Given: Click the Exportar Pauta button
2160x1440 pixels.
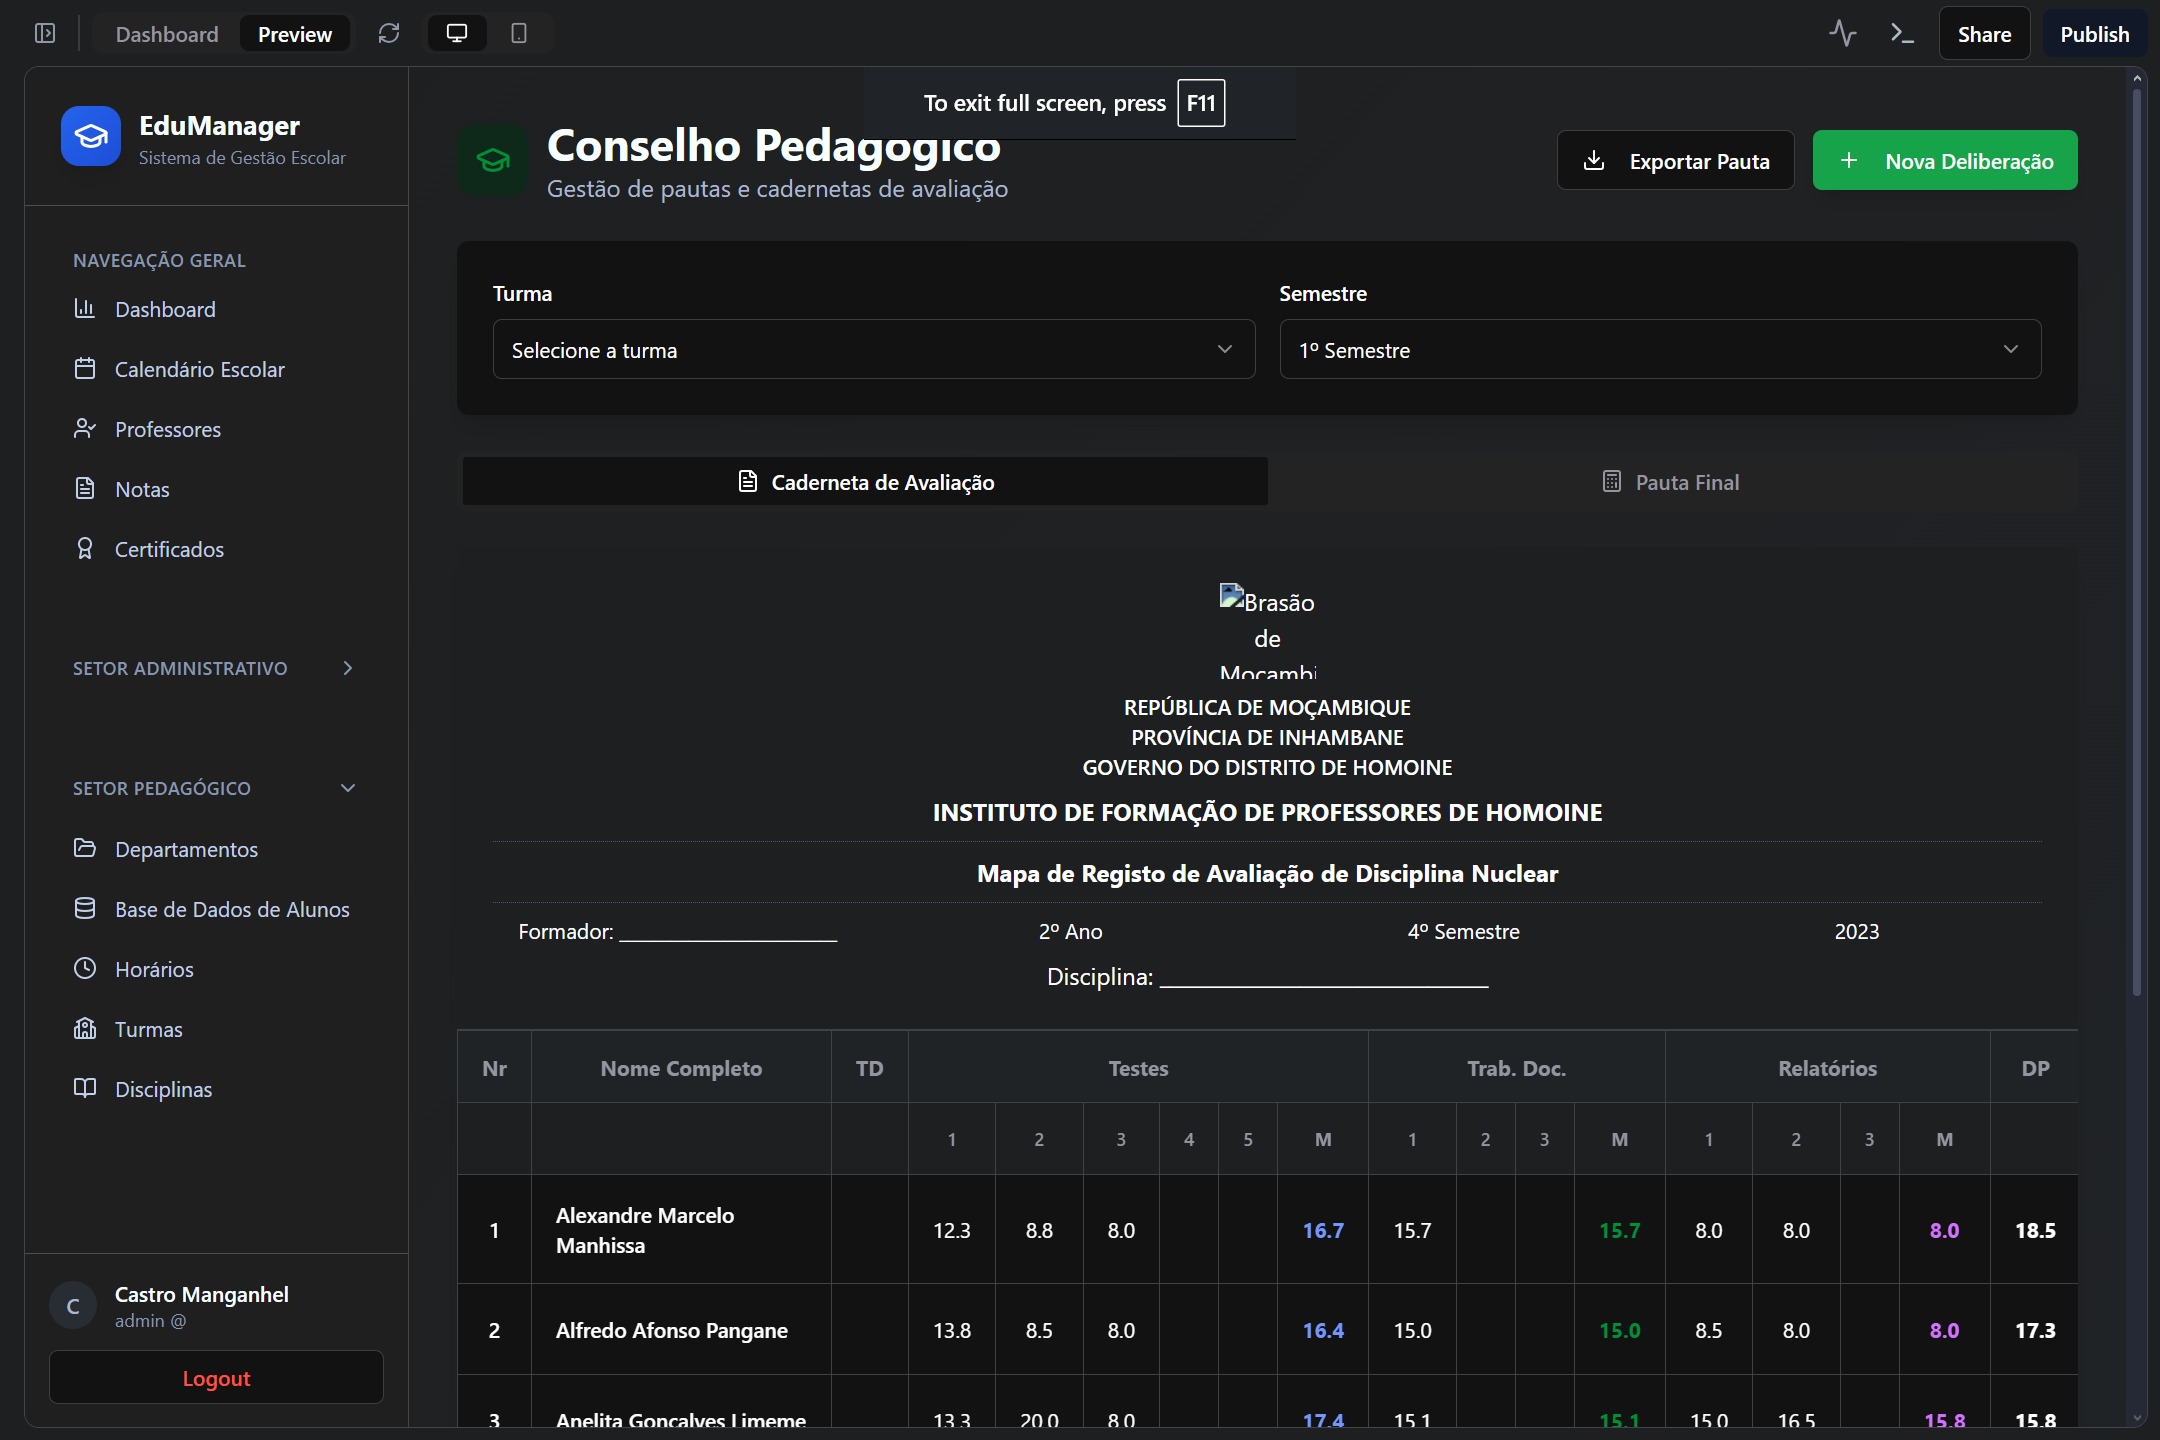Looking at the screenshot, I should pos(1676,160).
